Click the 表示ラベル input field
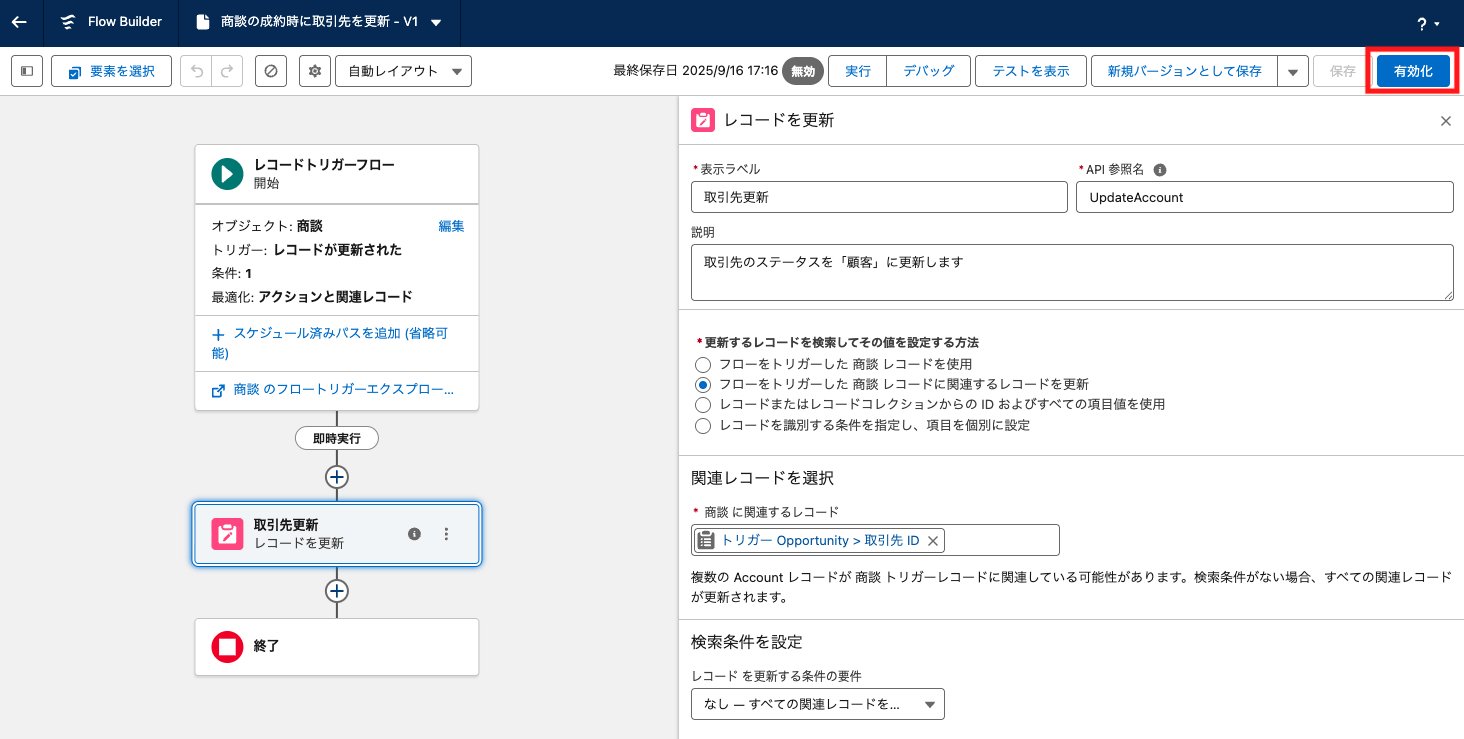 [x=879, y=197]
